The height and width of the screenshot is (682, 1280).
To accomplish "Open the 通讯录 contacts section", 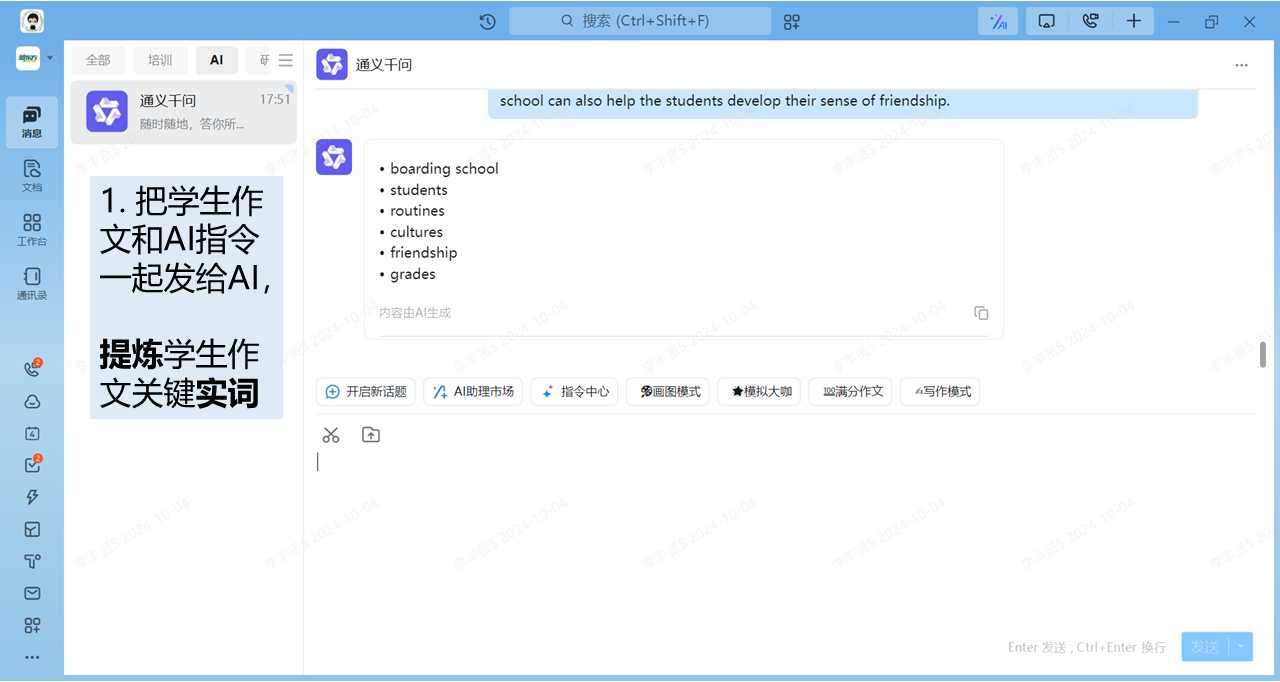I will pos(32,283).
